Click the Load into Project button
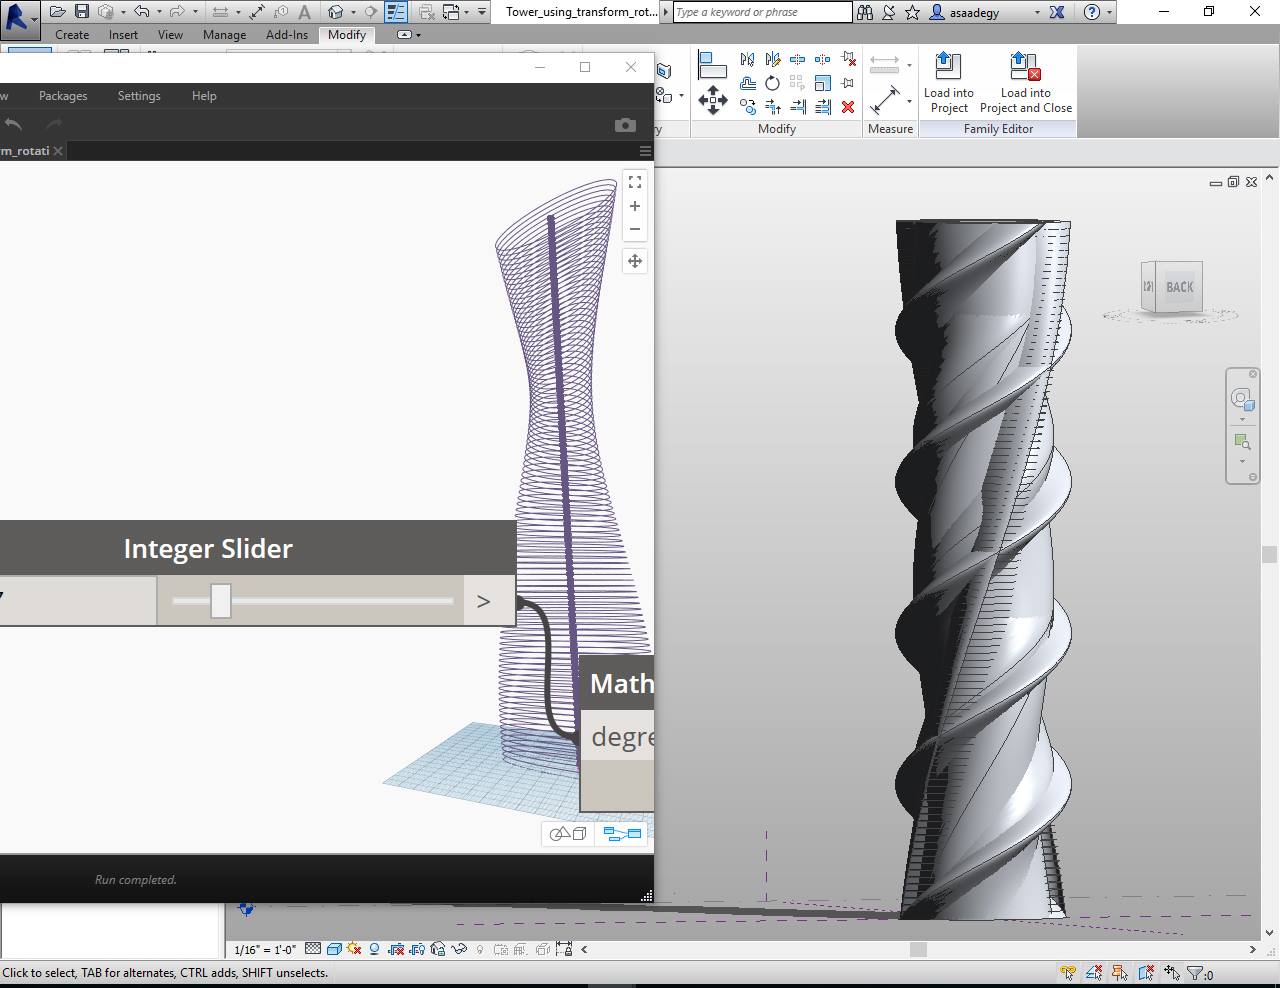This screenshot has width=1280, height=988. point(948,84)
